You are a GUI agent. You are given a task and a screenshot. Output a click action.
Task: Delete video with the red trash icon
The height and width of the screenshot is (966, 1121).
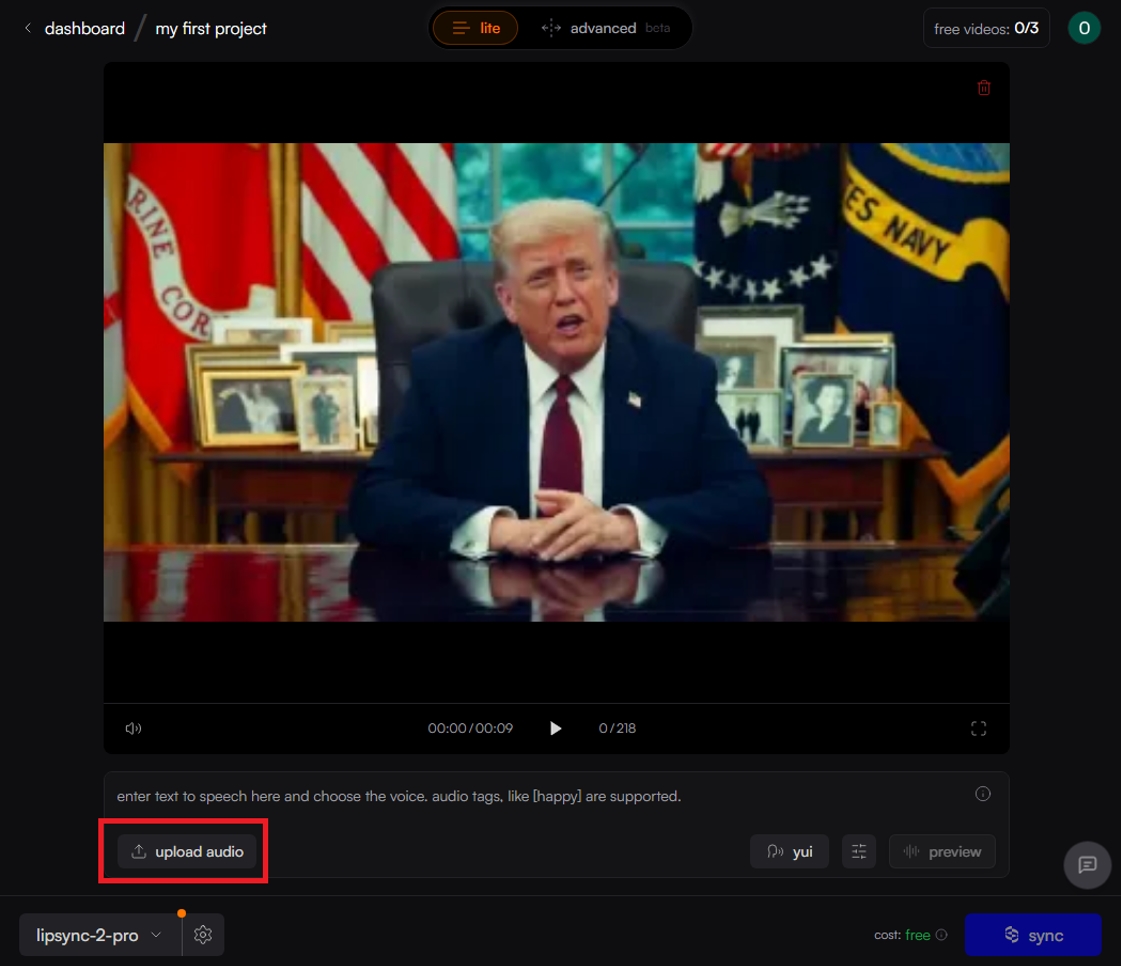[x=984, y=87]
